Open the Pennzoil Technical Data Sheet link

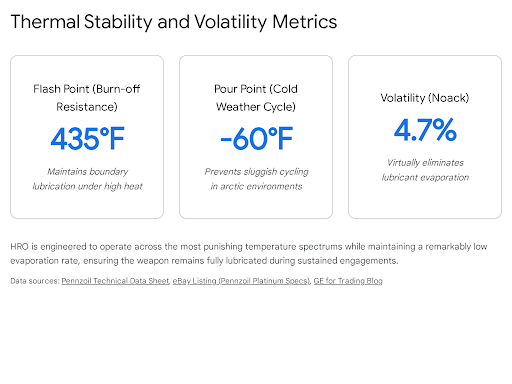[x=115, y=281]
